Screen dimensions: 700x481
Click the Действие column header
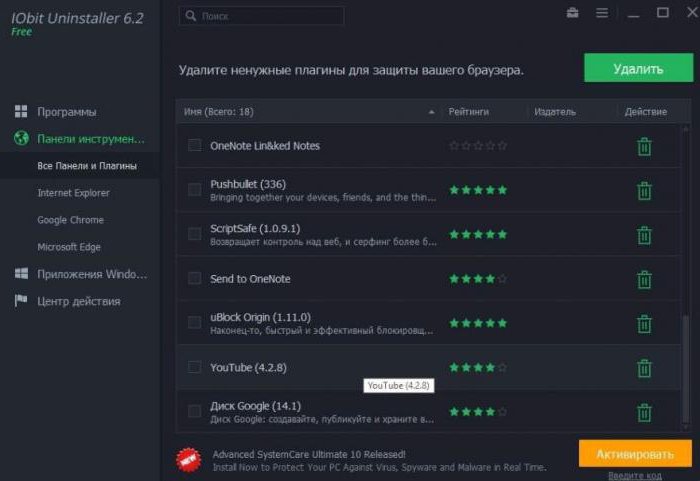[646, 112]
